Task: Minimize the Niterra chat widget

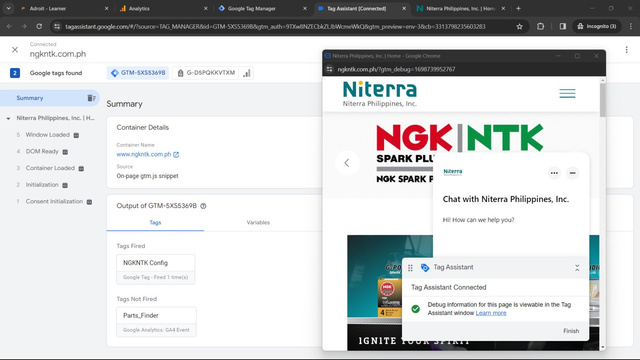Action: click(x=573, y=173)
